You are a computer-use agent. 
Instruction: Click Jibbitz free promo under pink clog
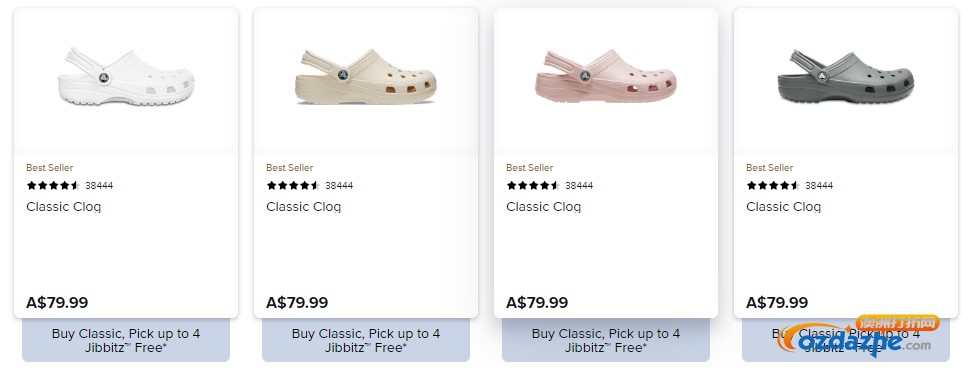click(606, 340)
